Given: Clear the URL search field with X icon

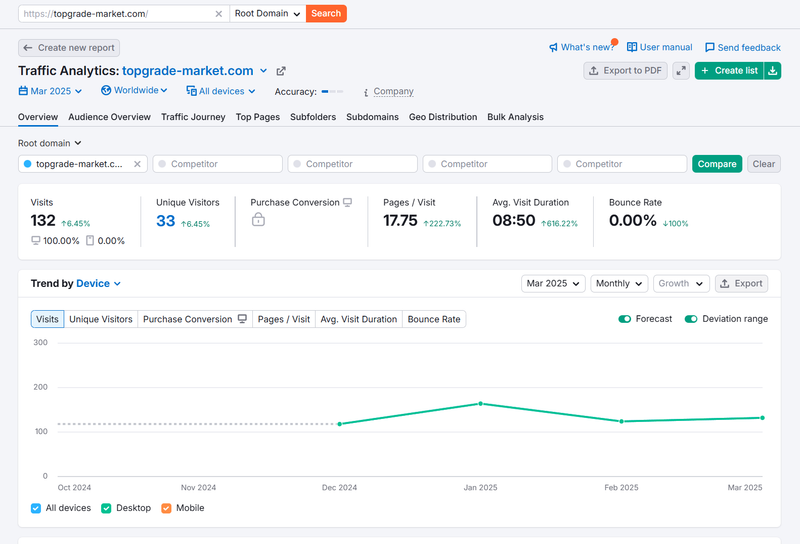Looking at the screenshot, I should (x=218, y=14).
